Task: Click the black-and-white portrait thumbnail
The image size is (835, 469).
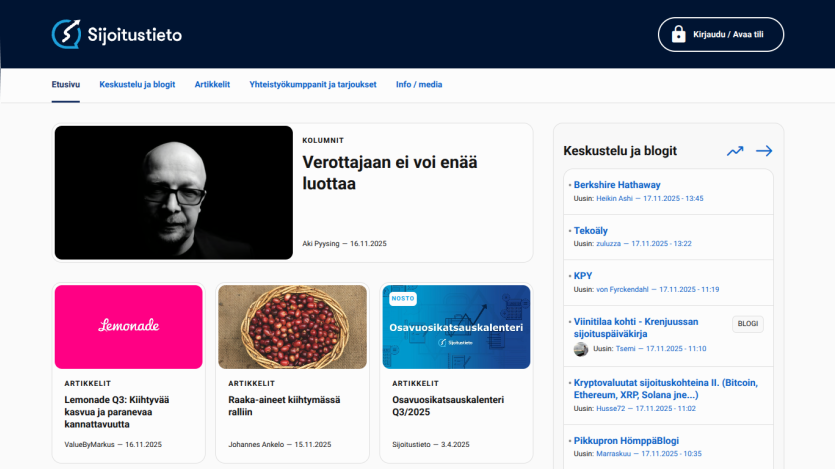Action: (174, 193)
